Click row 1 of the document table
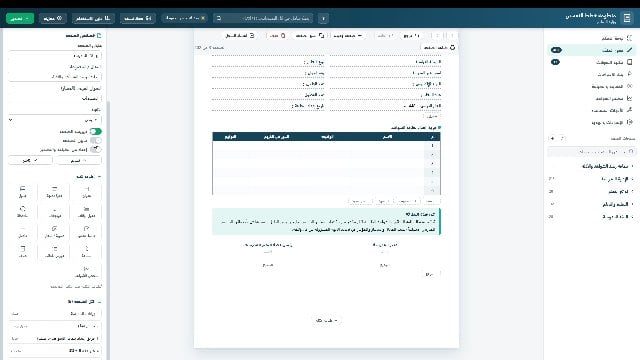 click(x=326, y=146)
